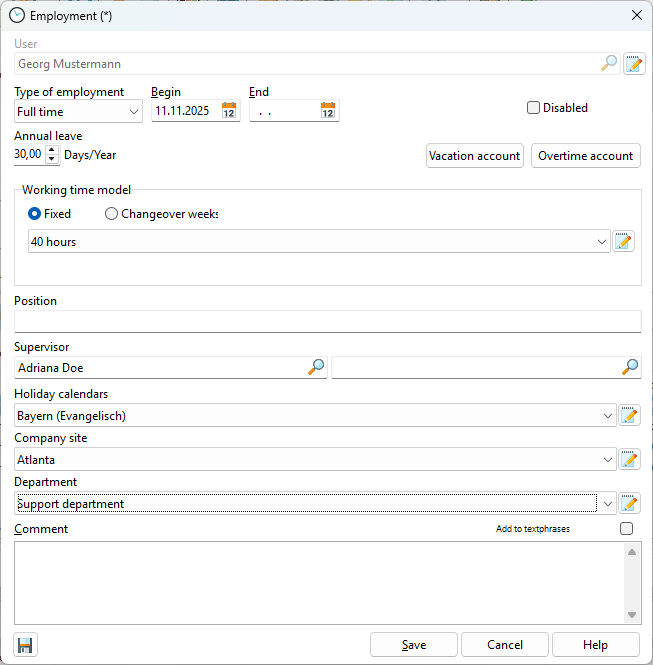Click the edit icon beside User field
The width and height of the screenshot is (653, 665).
coord(634,64)
